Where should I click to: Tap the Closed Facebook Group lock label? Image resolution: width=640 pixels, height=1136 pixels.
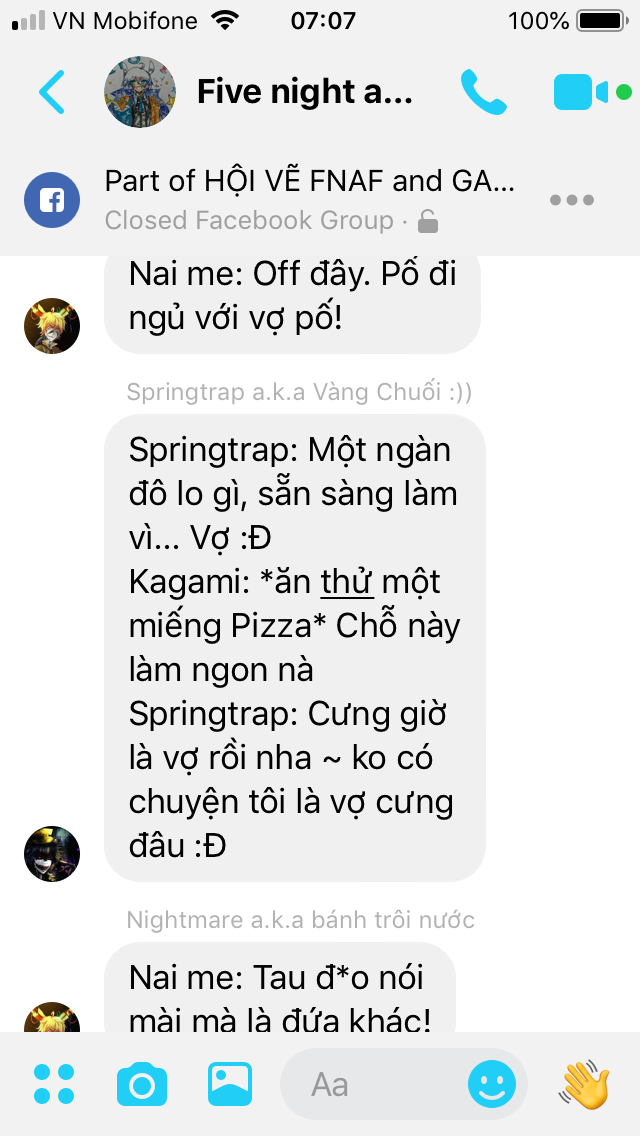pos(271,220)
